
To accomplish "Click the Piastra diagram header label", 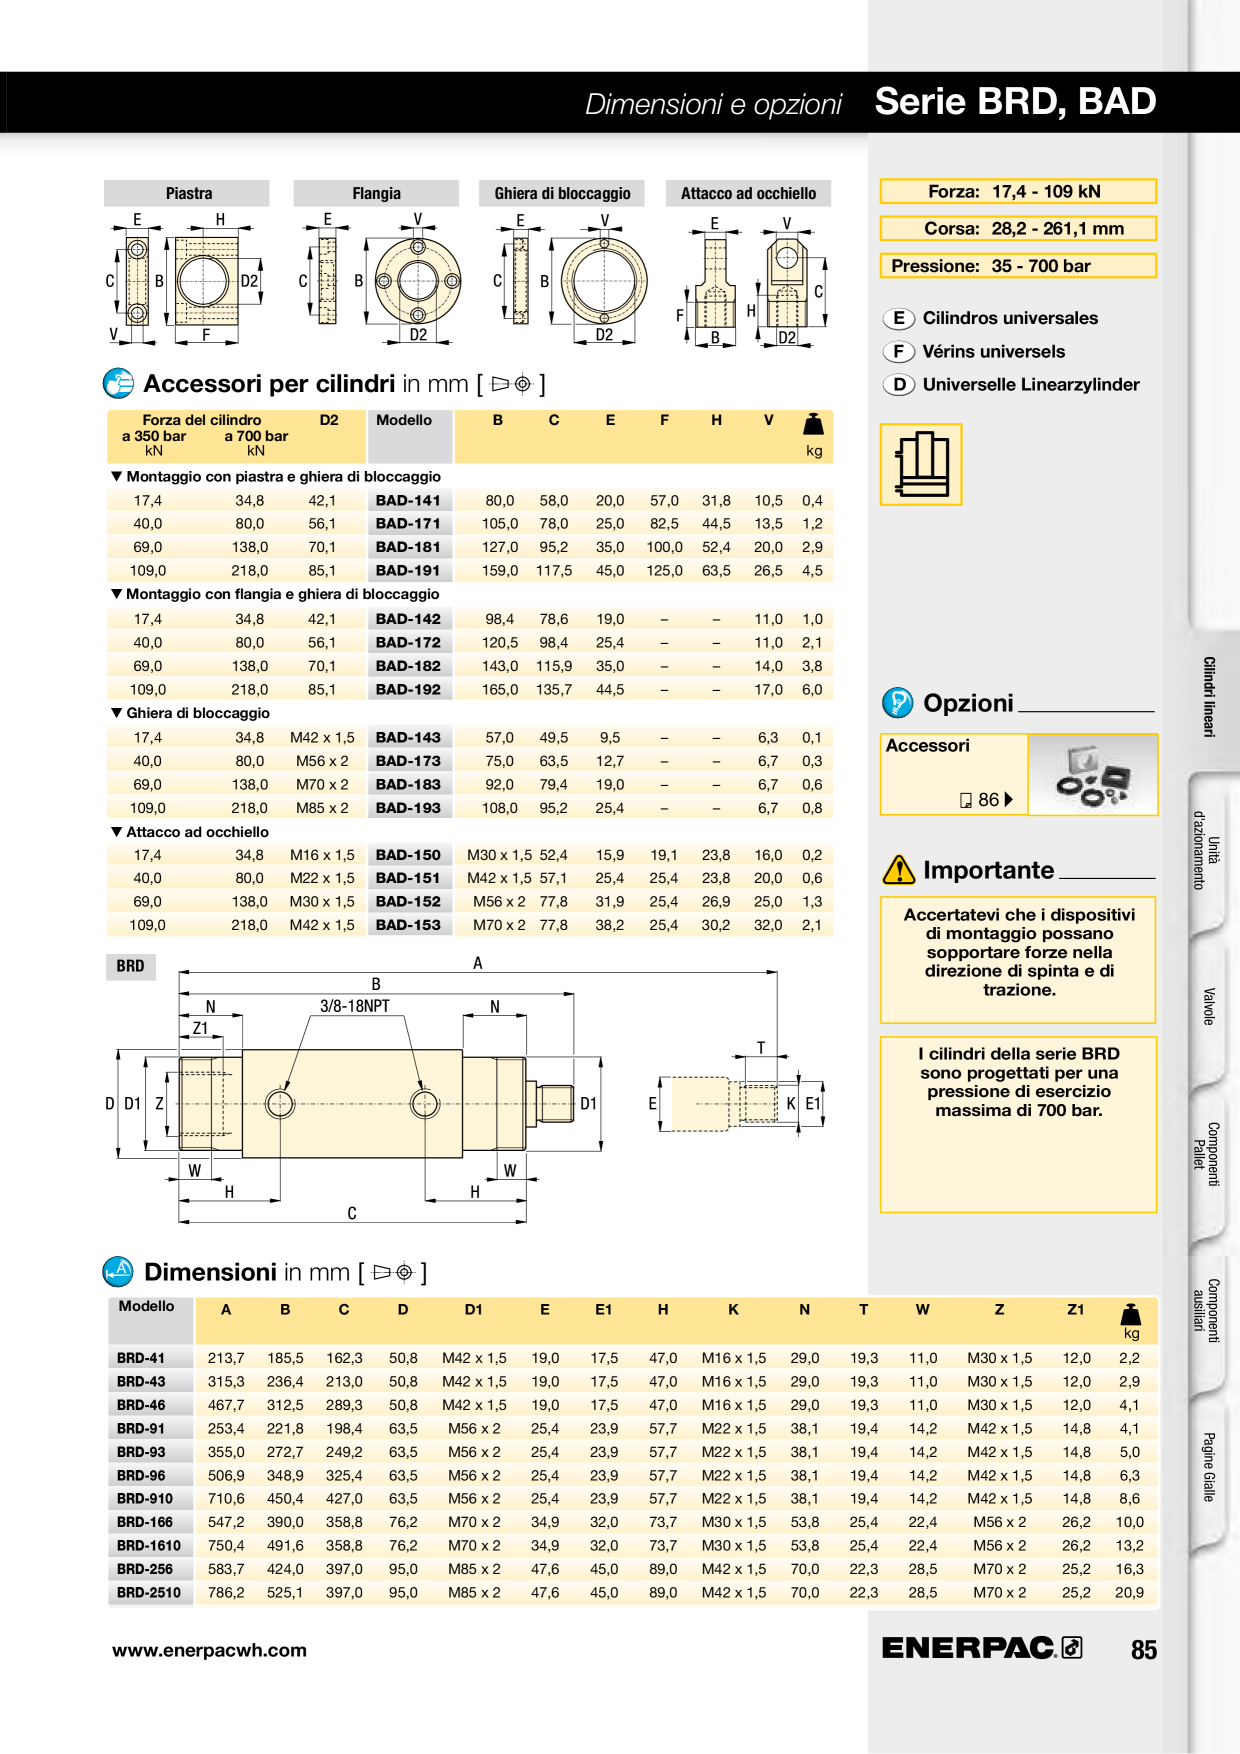I will [x=188, y=193].
